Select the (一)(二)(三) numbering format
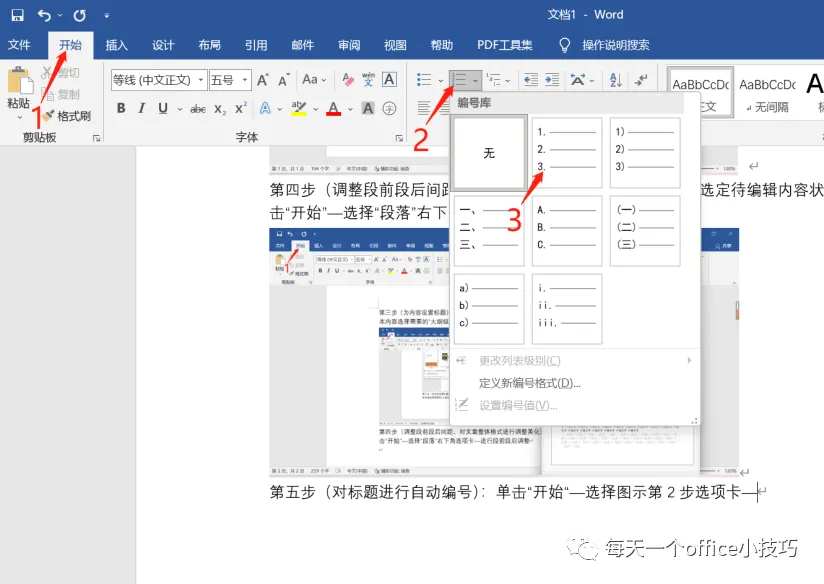Image resolution: width=824 pixels, height=584 pixels. (645, 231)
